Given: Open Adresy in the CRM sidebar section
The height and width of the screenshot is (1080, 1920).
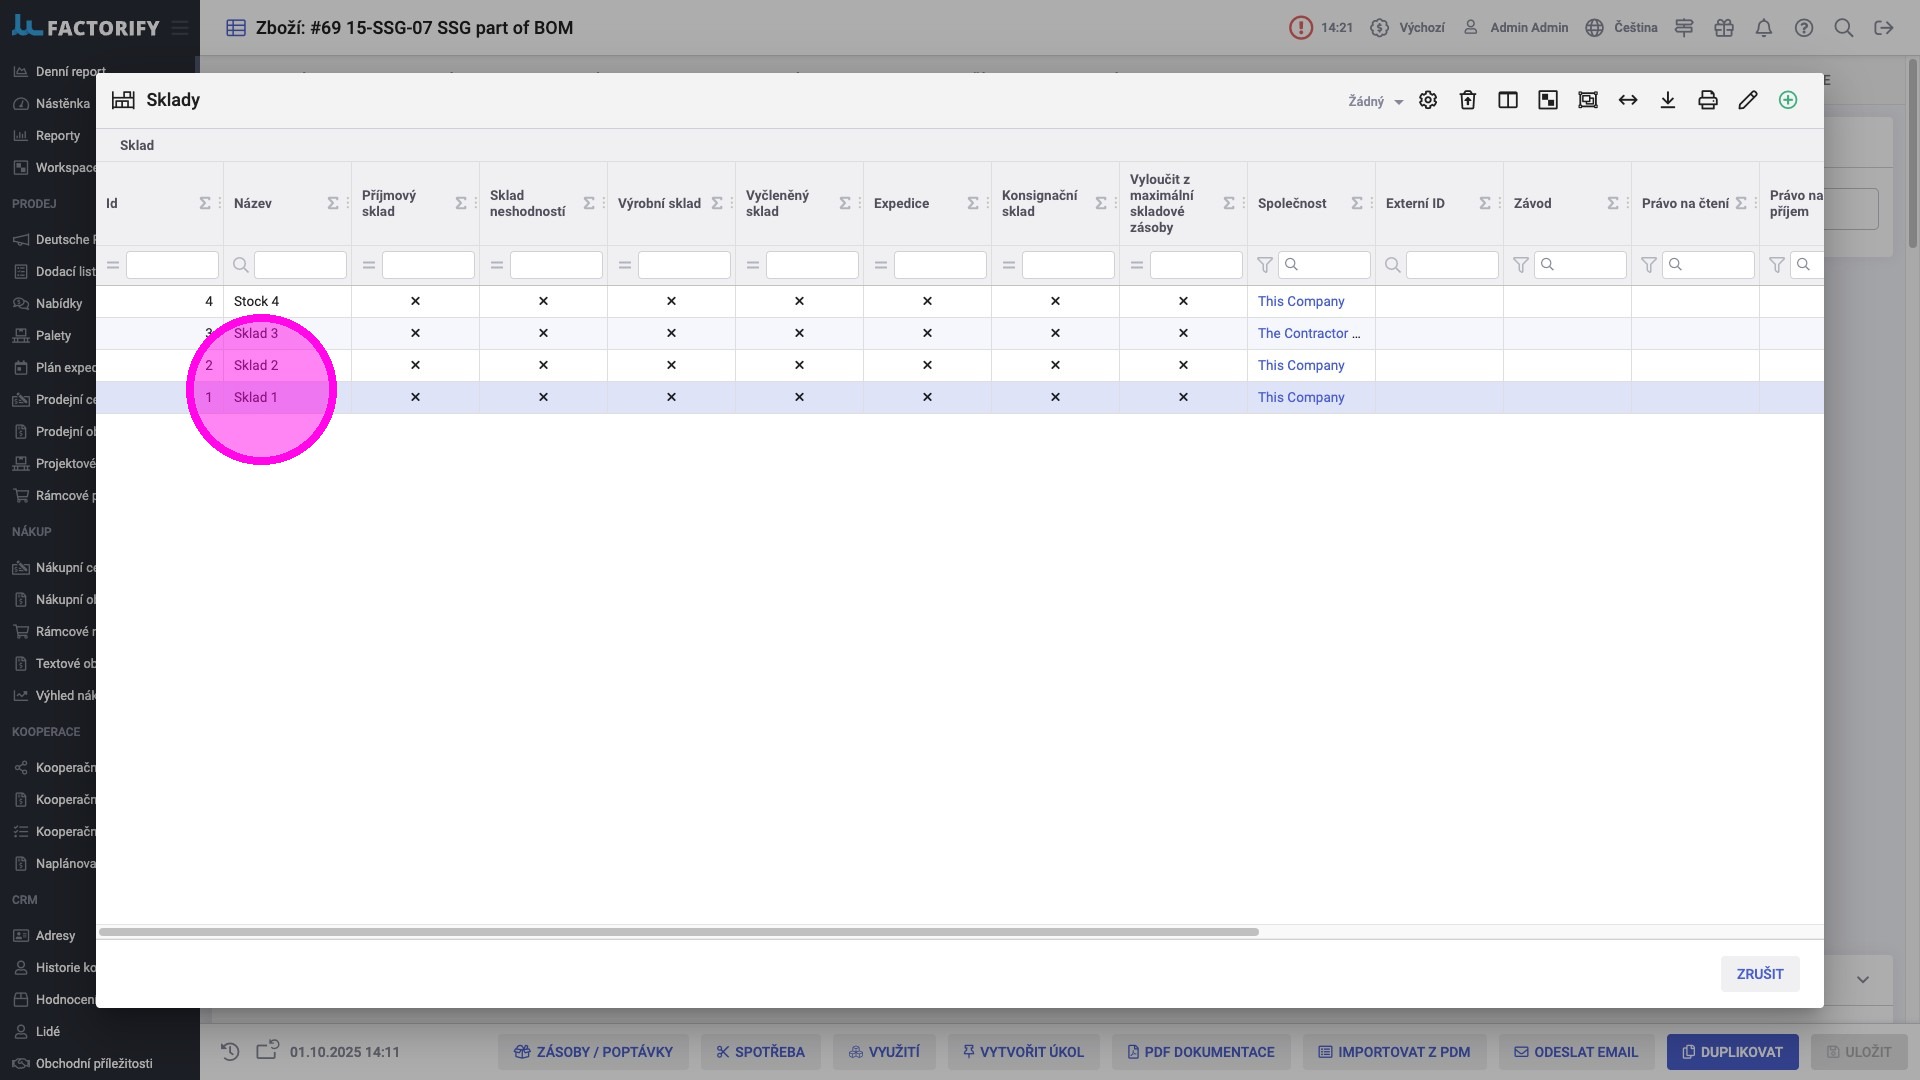Looking at the screenshot, I should [55, 936].
